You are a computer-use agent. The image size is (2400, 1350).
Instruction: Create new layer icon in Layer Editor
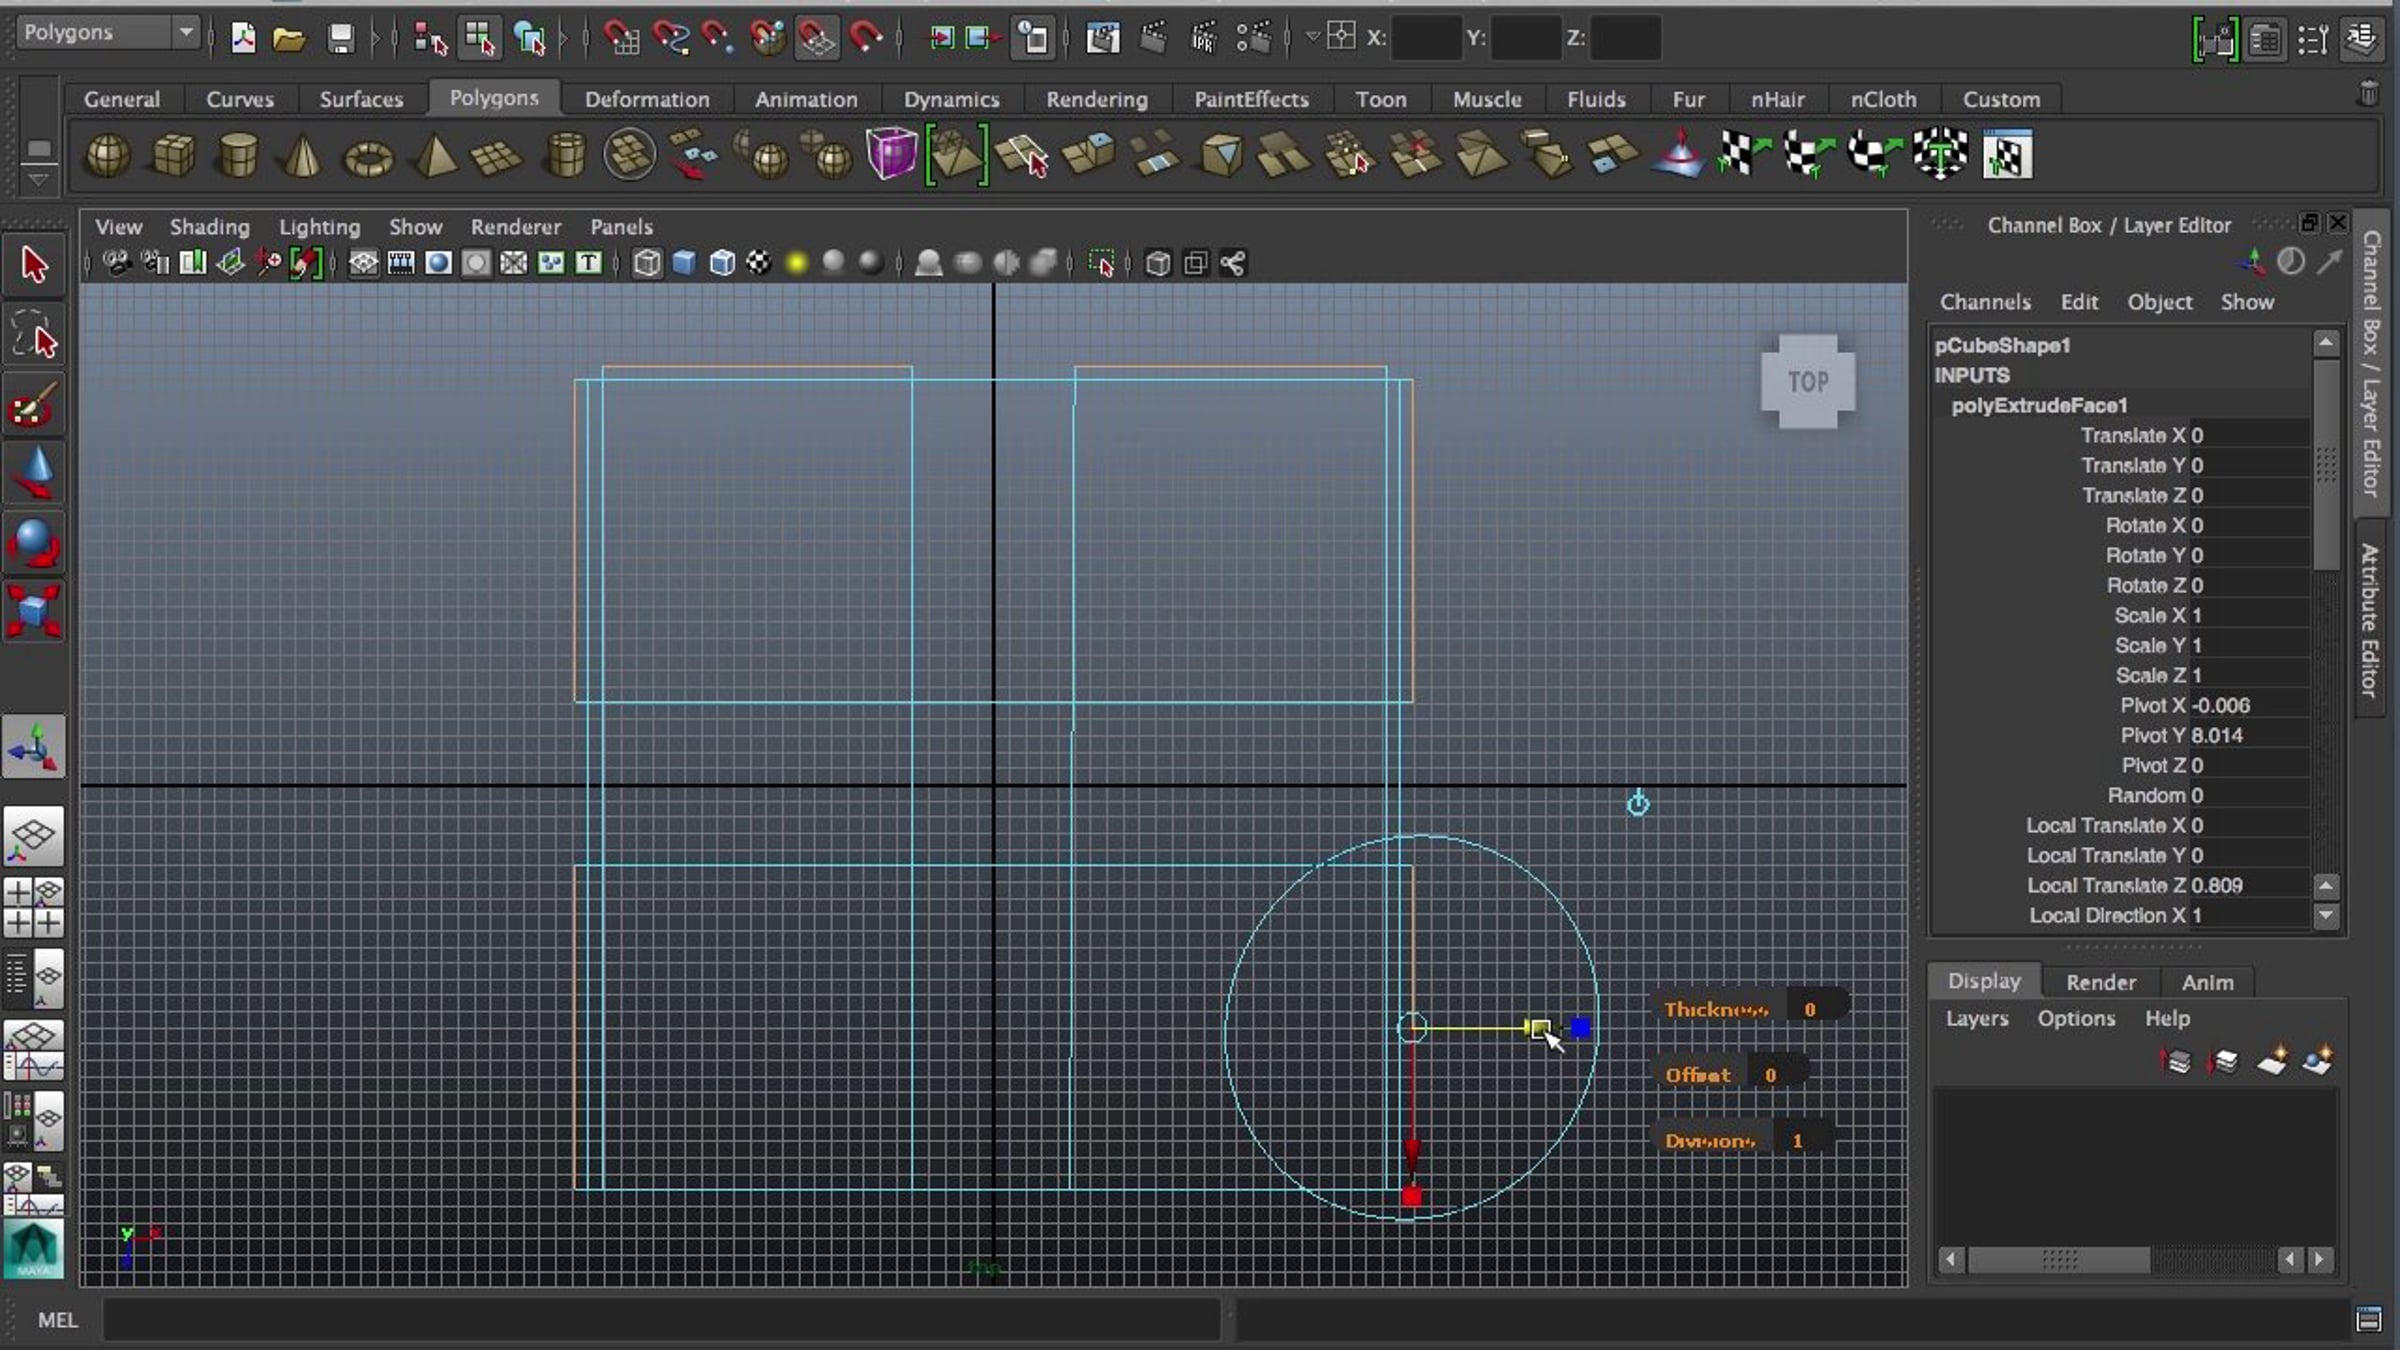coord(2271,1061)
